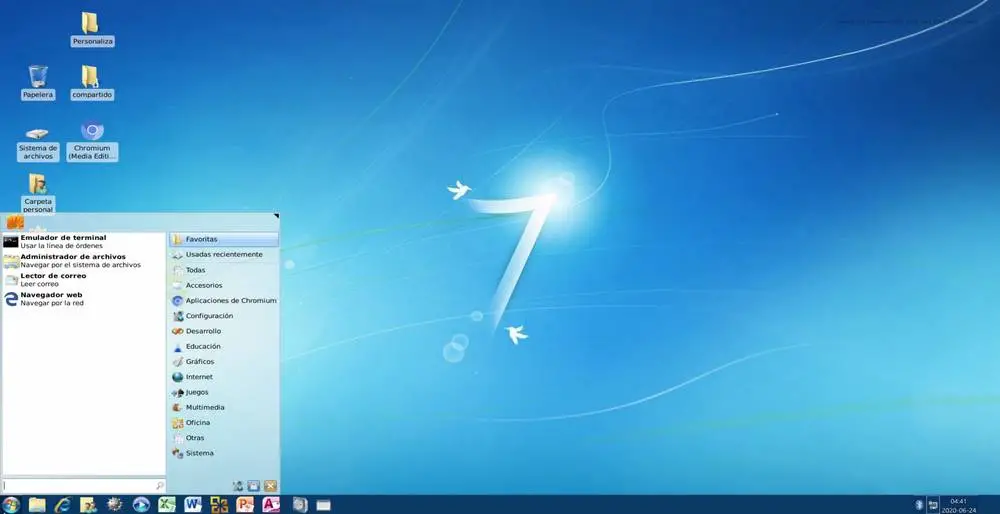Open the gear settings icon in taskbar

coord(115,505)
